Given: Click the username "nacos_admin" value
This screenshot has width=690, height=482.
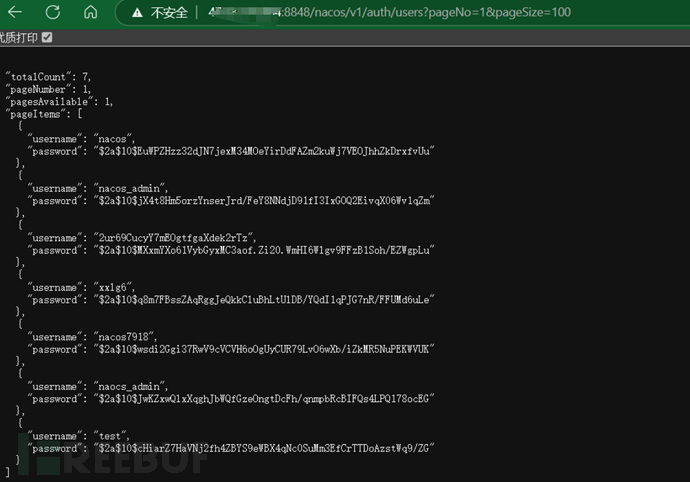Looking at the screenshot, I should [x=130, y=188].
